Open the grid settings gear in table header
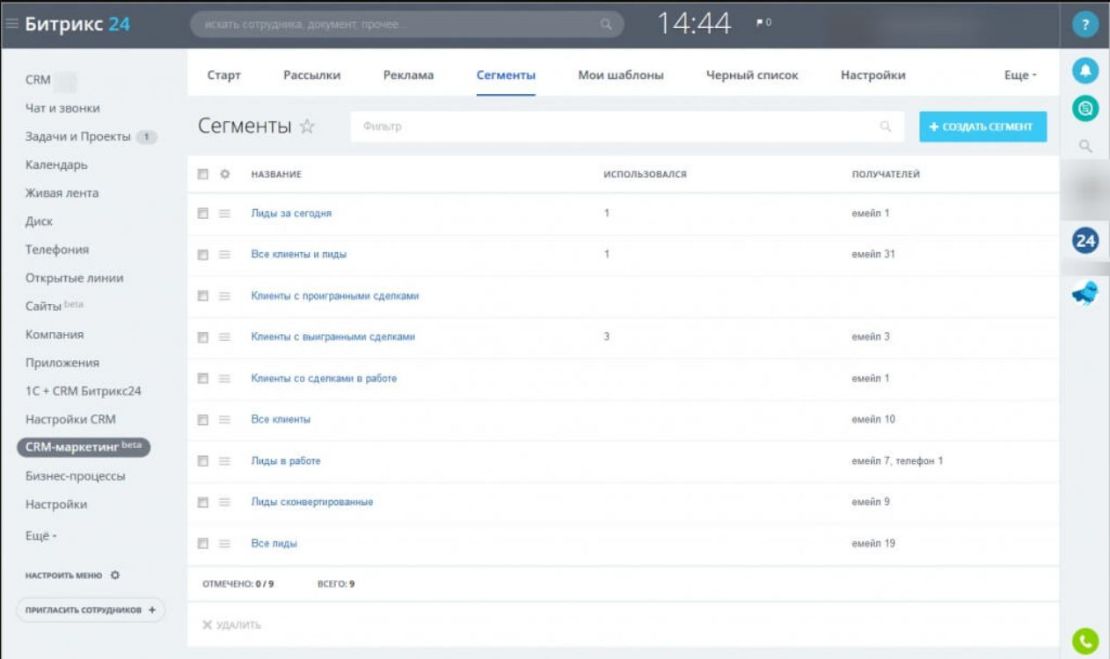This screenshot has height=659, width=1110. coord(225,174)
